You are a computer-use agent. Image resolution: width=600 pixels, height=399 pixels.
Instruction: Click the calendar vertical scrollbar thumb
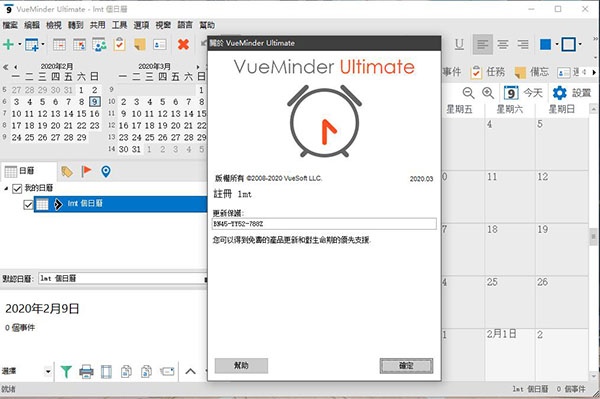(593, 236)
